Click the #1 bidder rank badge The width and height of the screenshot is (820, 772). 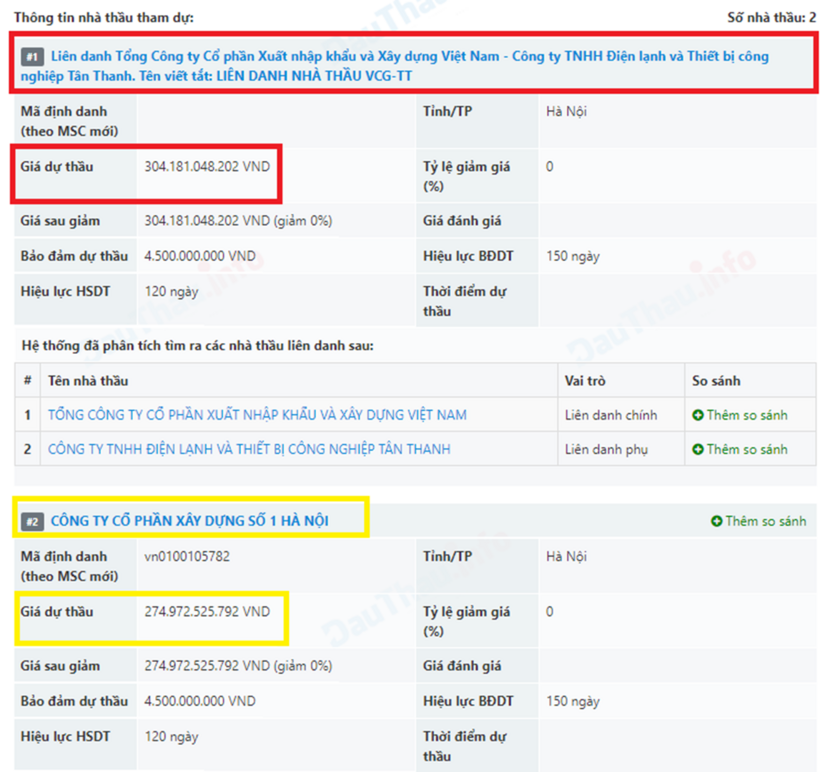(x=32, y=56)
